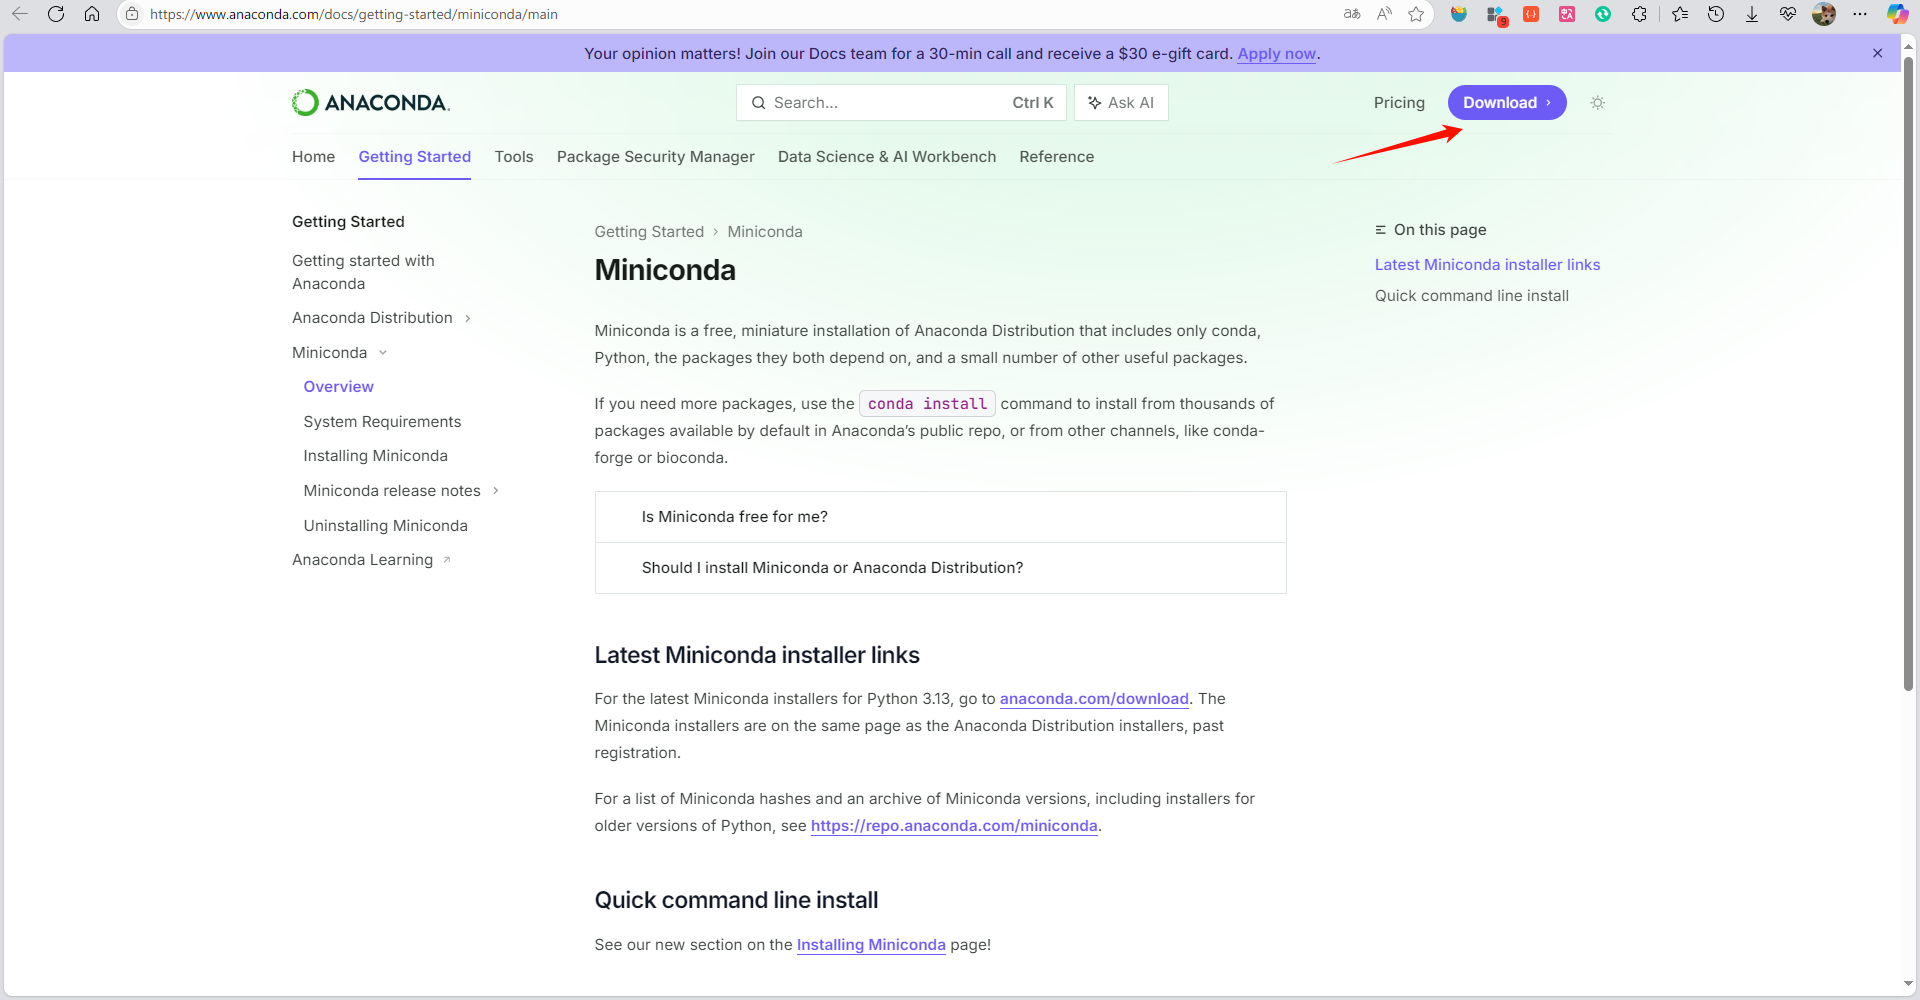This screenshot has height=1000, width=1920.
Task: Open anaconda.com/download link
Action: coord(1094,699)
